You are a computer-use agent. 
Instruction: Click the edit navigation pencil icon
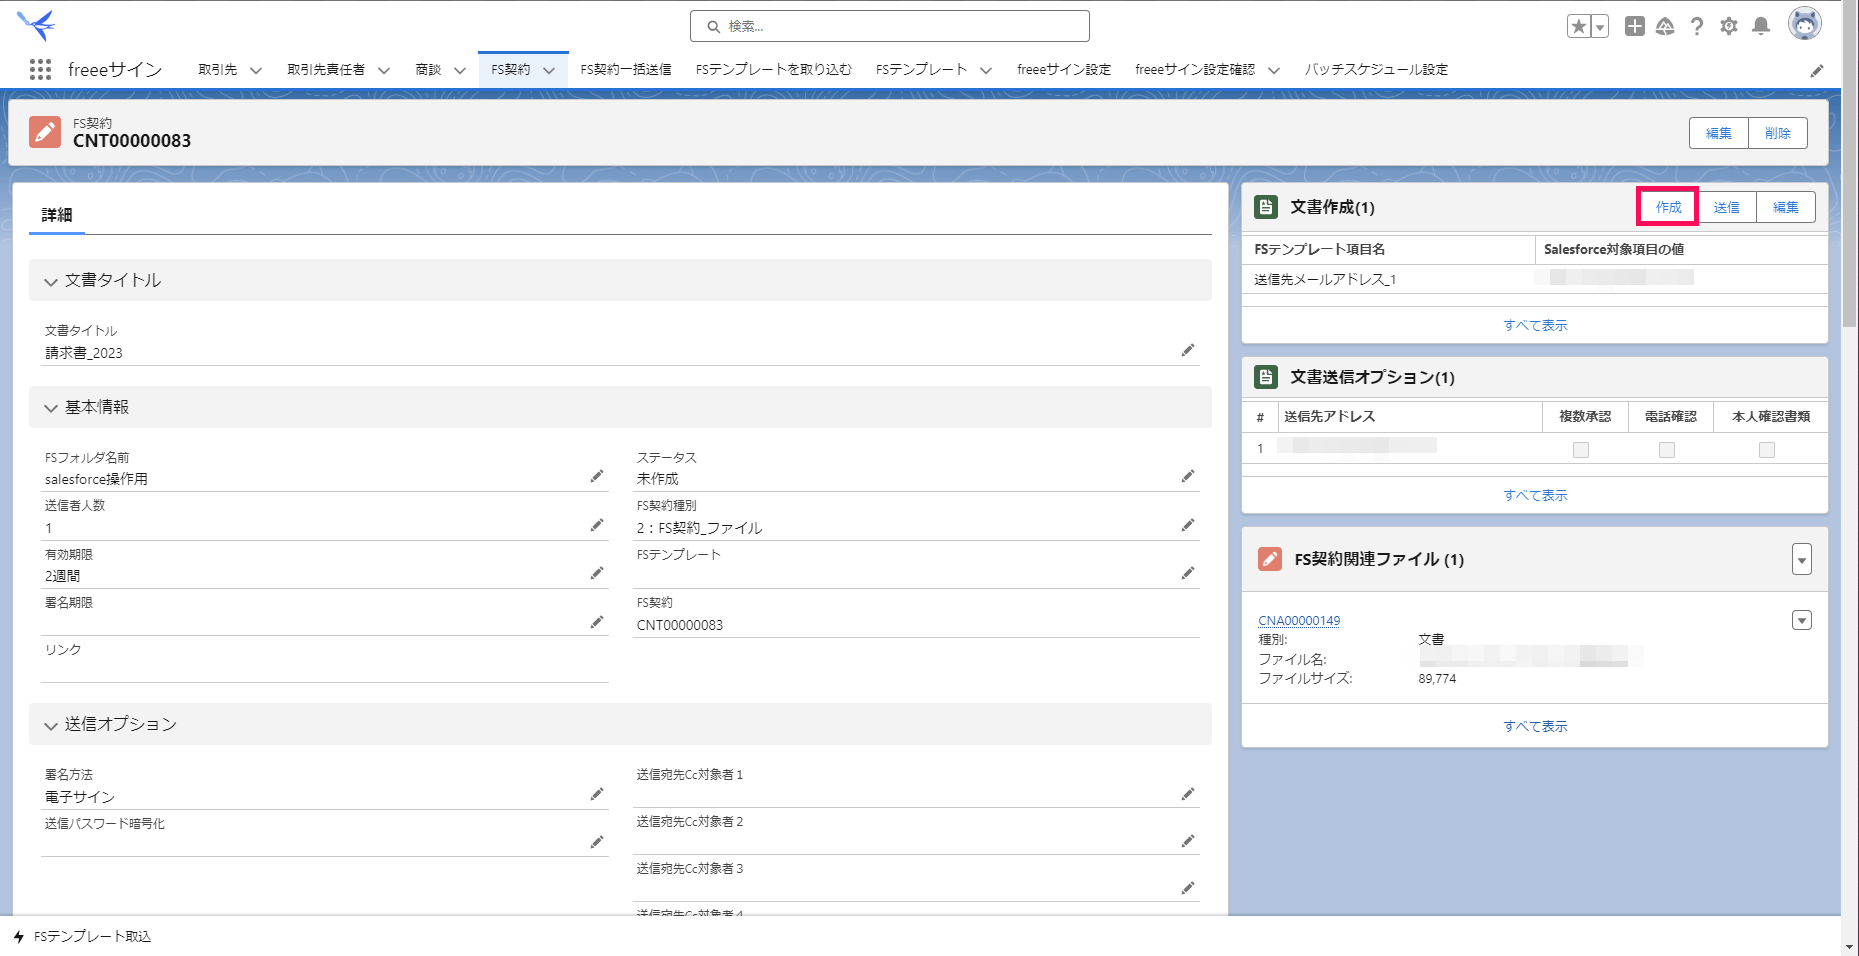coord(1817,70)
